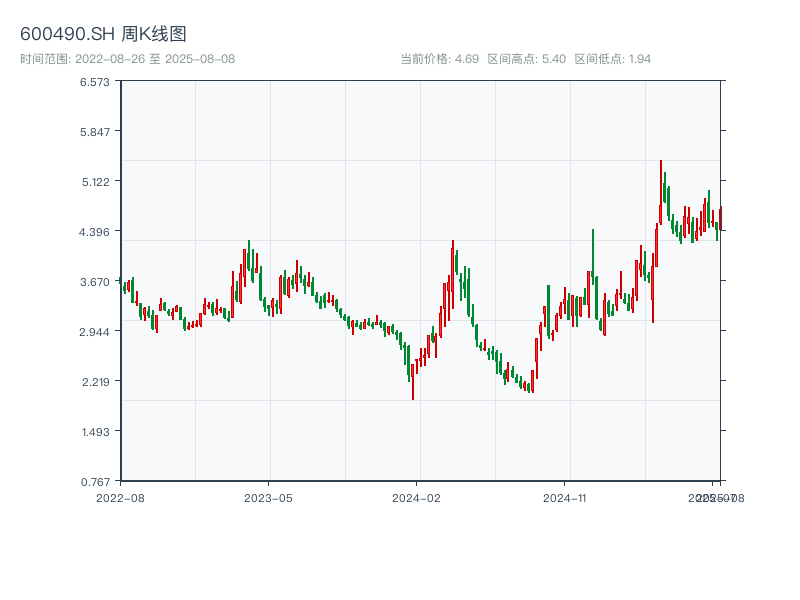Viewport: 800px width, 600px height.
Task: Click the y-axis value 1.493
Action: click(95, 432)
